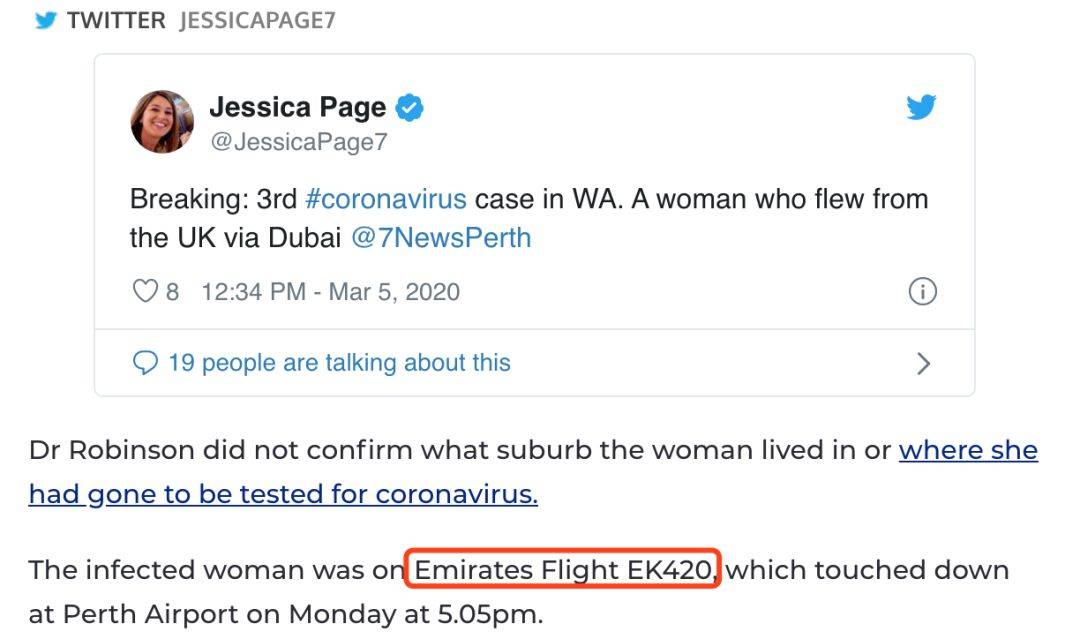
Task: Expand the conversation with the right chevron arrow
Action: (924, 364)
